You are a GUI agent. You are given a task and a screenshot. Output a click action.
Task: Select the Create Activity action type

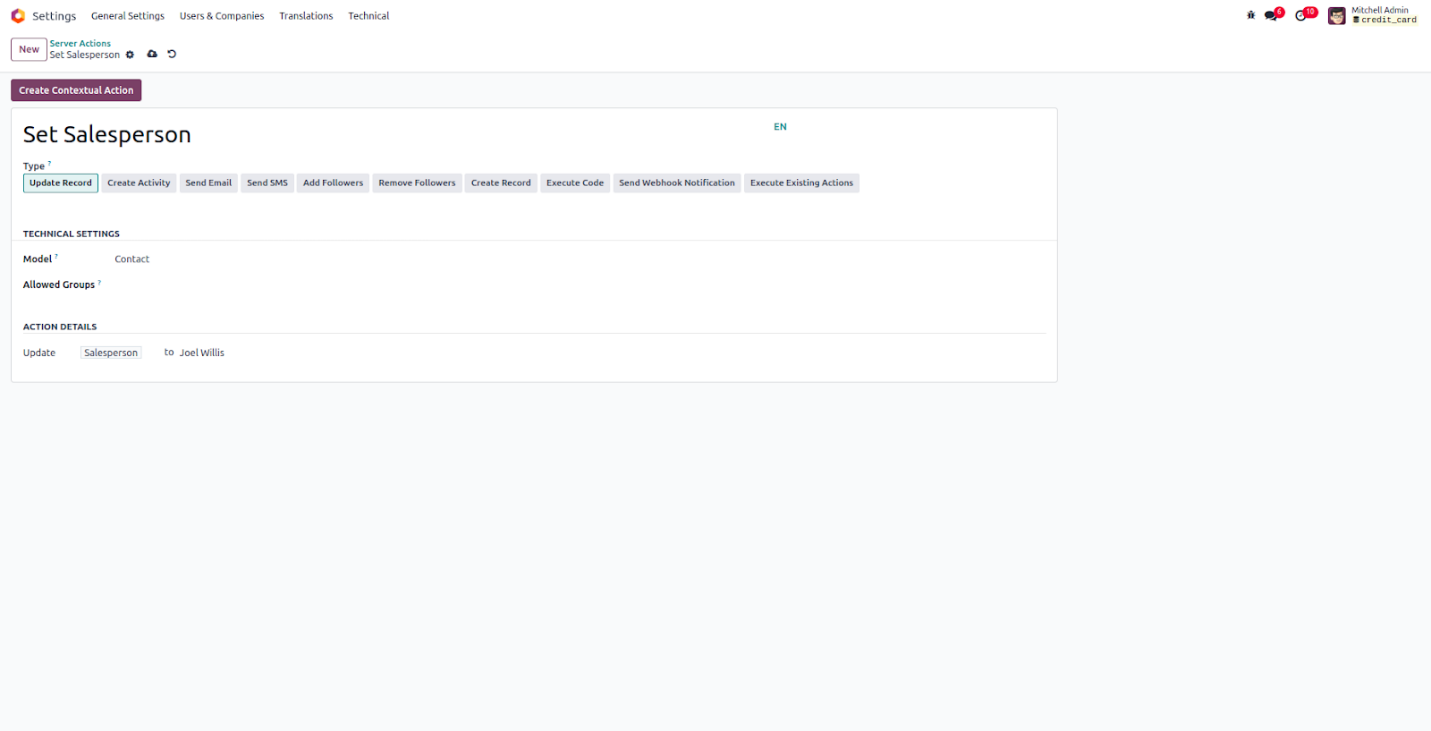click(x=139, y=183)
